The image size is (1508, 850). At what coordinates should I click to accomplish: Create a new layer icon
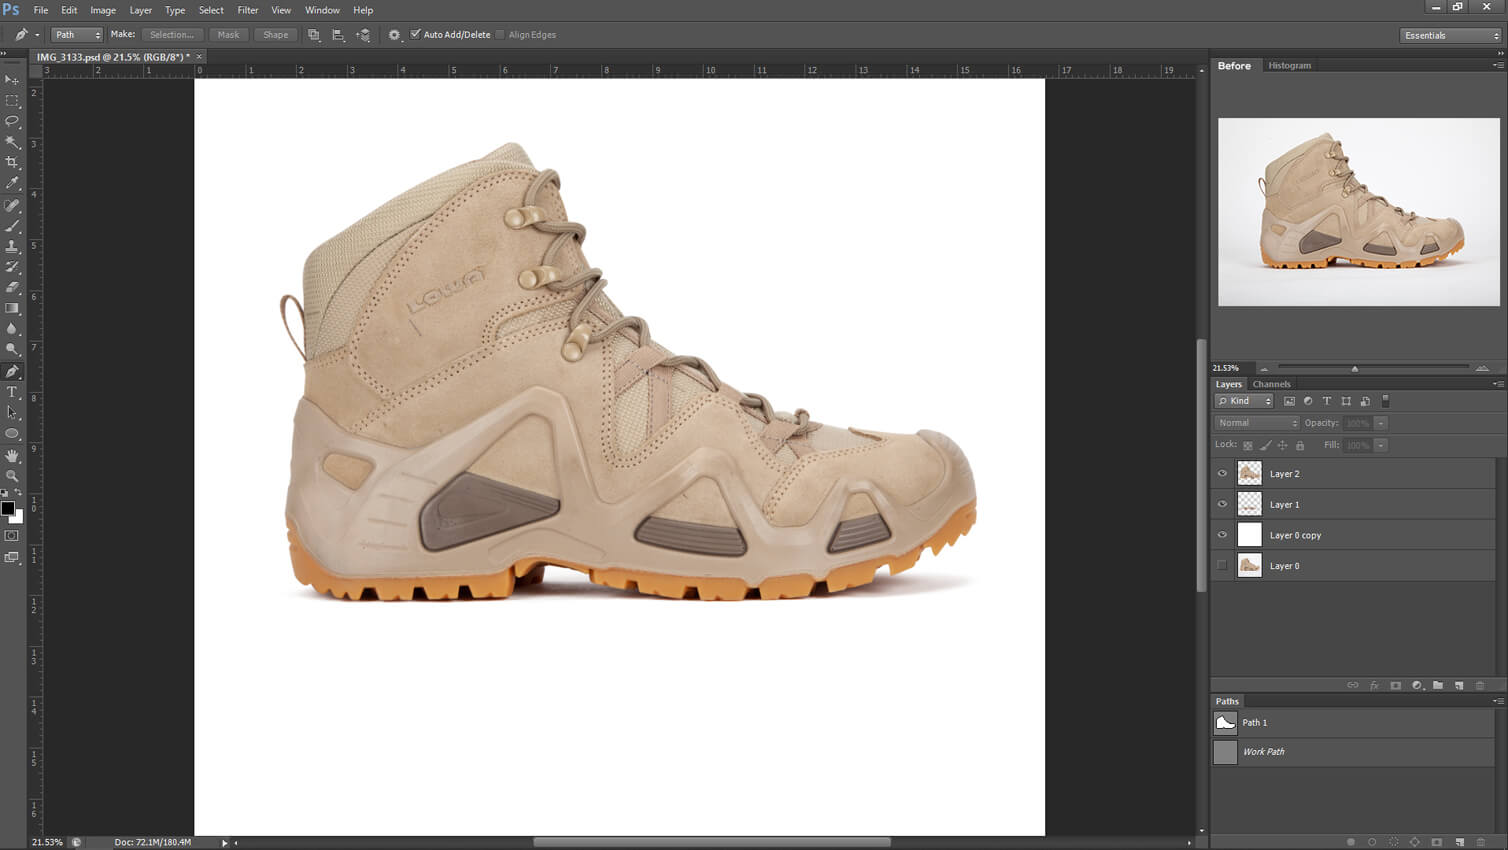pos(1459,686)
